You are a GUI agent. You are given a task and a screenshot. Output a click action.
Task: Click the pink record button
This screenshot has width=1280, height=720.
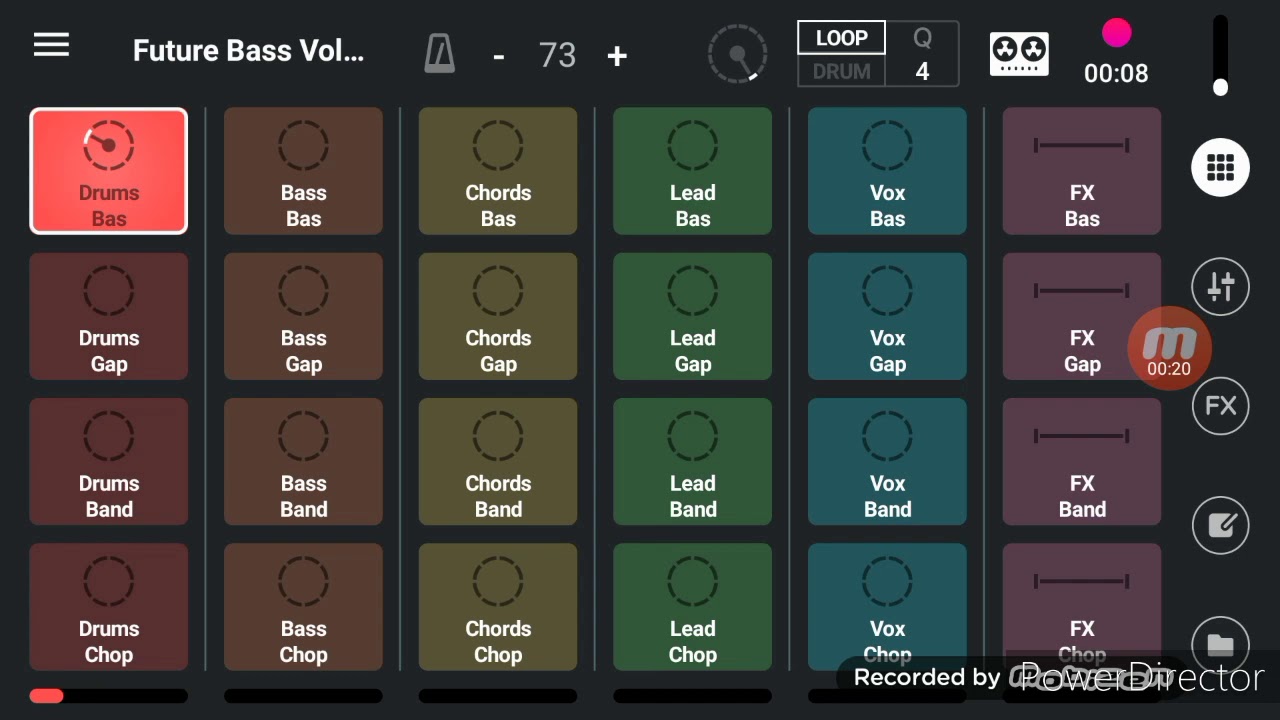[1116, 33]
